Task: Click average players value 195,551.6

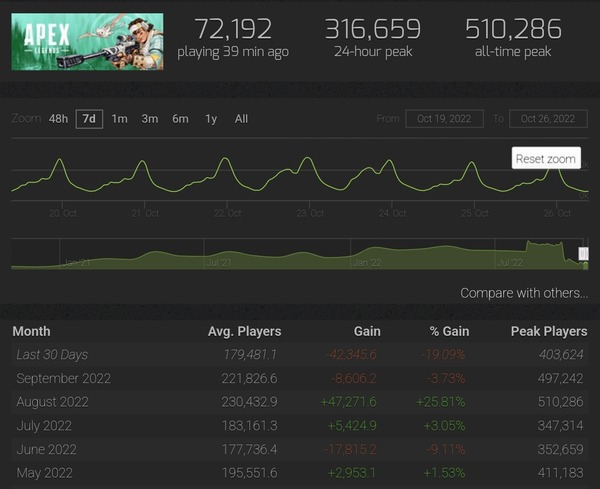Action: [x=249, y=473]
